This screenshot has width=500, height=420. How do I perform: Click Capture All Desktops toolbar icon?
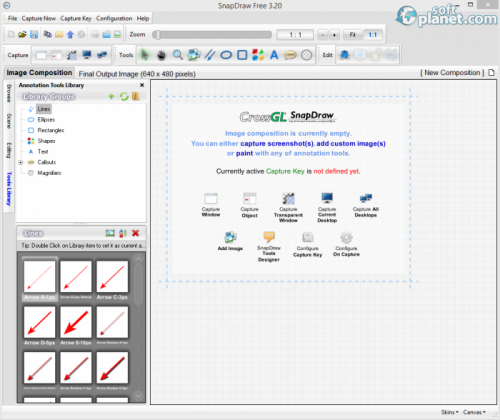102,55
